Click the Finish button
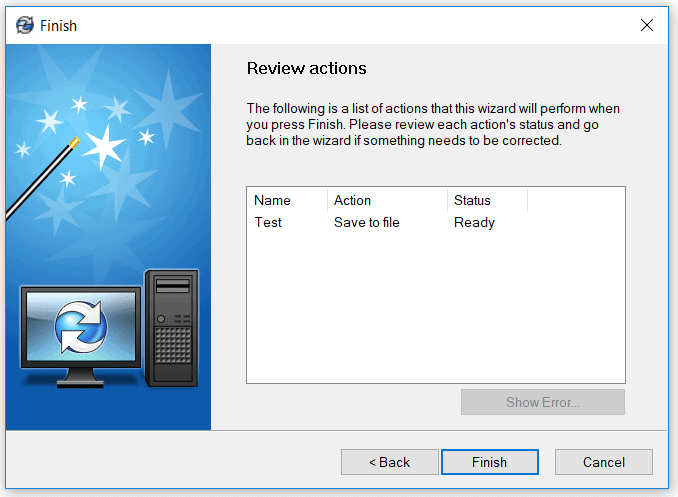 [489, 462]
